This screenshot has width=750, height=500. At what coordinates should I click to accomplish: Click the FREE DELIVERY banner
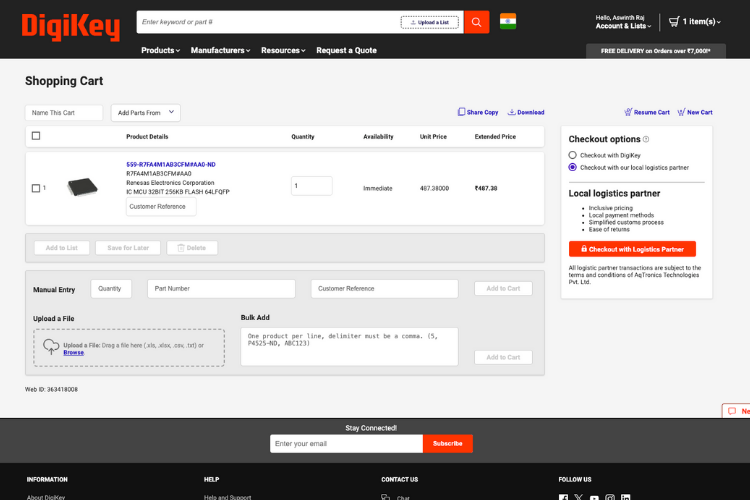[x=656, y=51]
